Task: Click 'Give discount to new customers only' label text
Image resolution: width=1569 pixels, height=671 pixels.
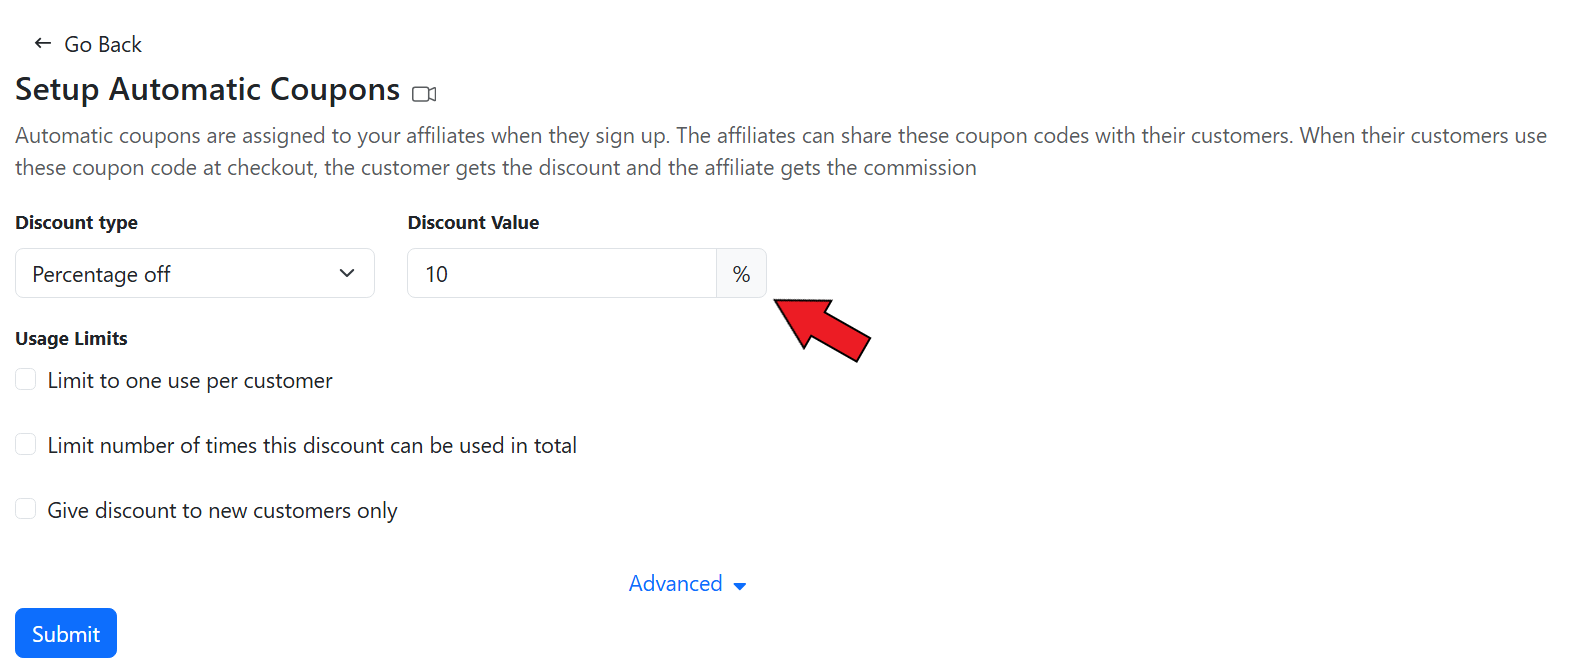Action: click(222, 511)
